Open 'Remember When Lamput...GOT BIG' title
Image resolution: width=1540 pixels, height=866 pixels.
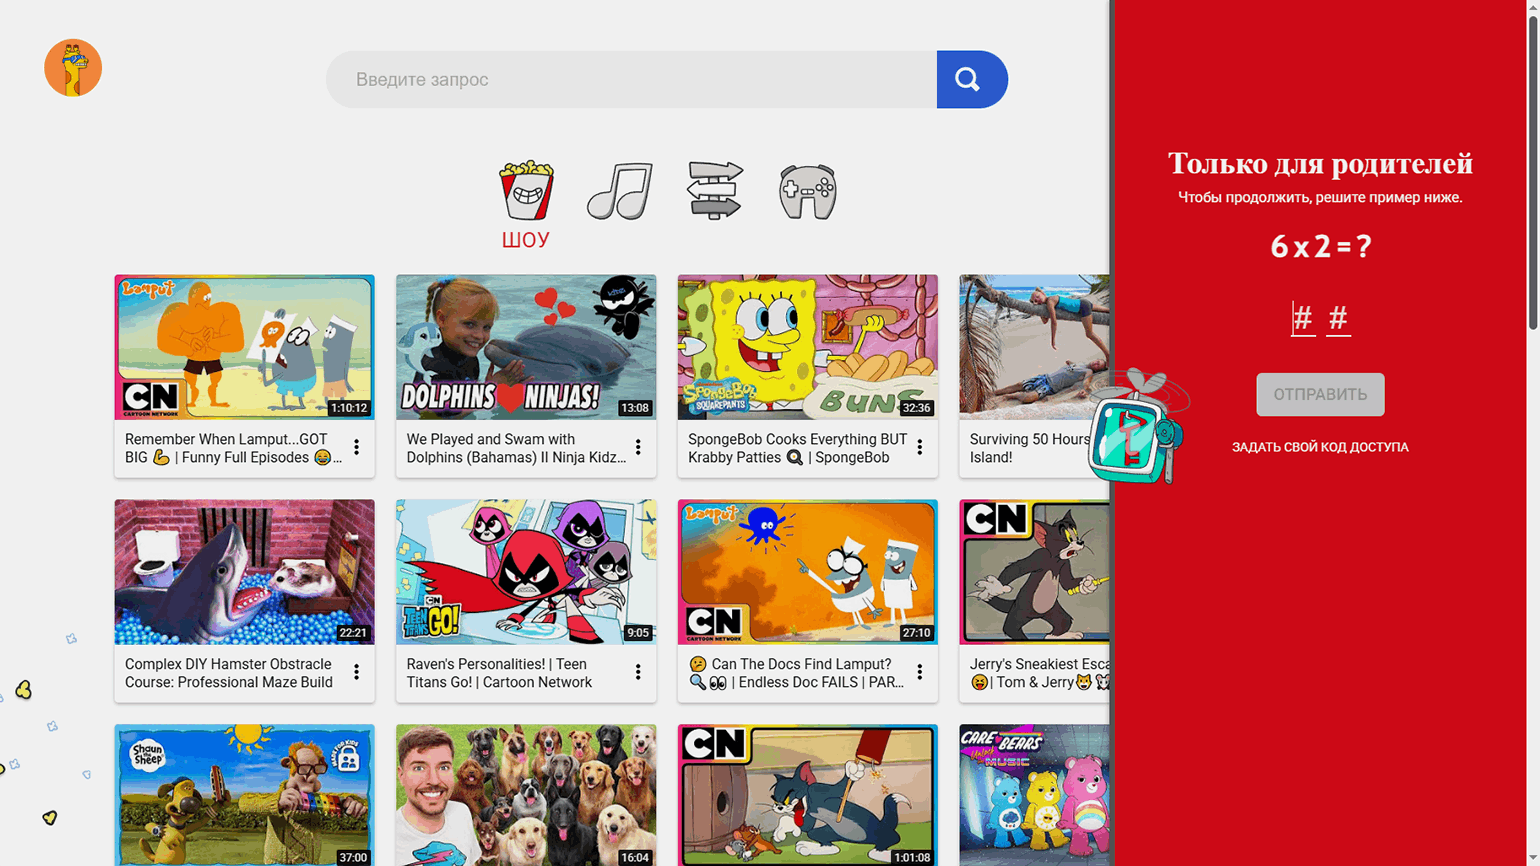(233, 448)
